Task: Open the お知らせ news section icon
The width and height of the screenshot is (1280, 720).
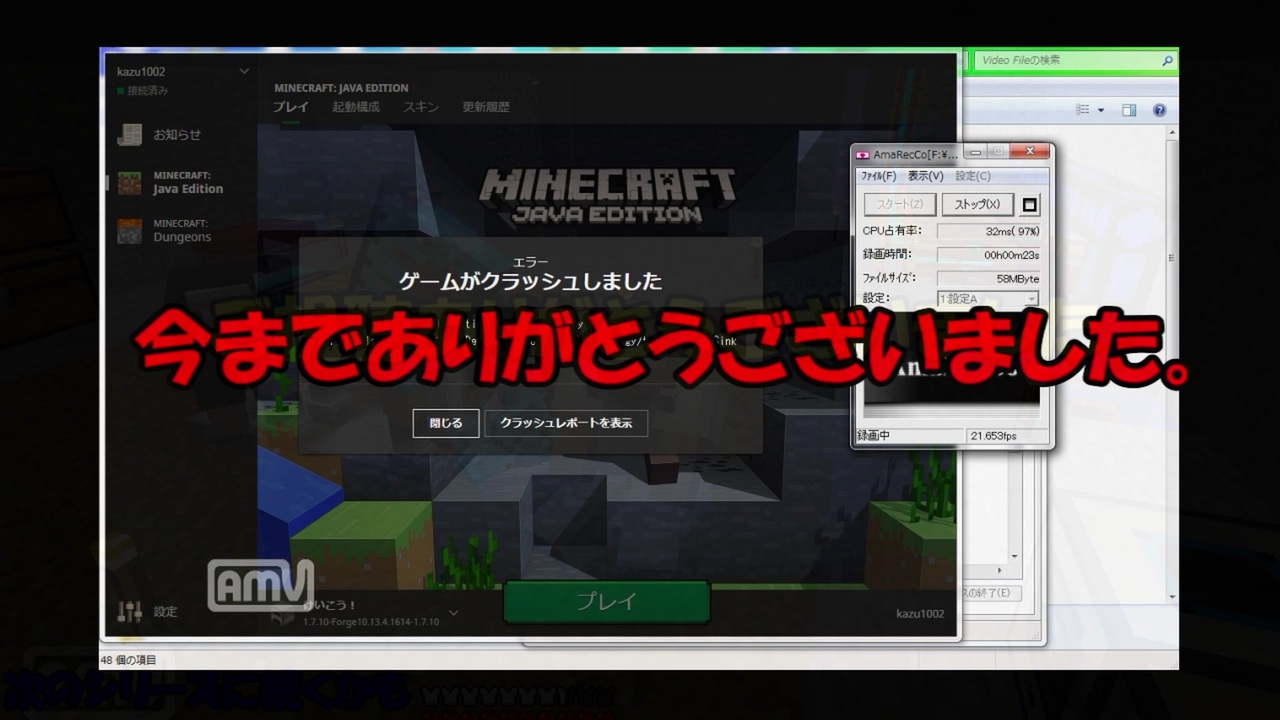Action: (129, 135)
